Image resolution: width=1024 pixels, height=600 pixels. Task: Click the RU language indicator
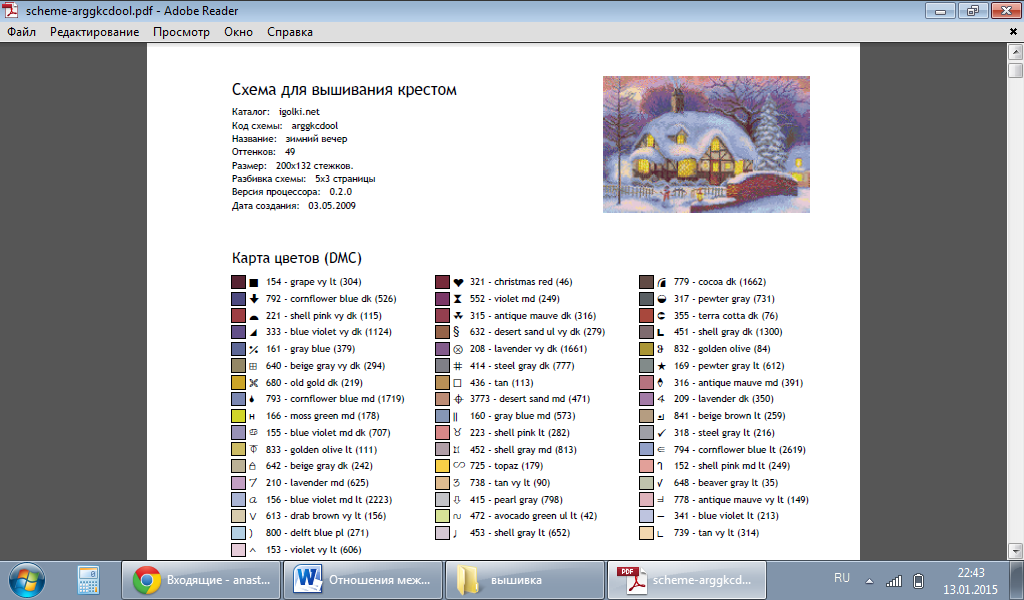point(842,578)
